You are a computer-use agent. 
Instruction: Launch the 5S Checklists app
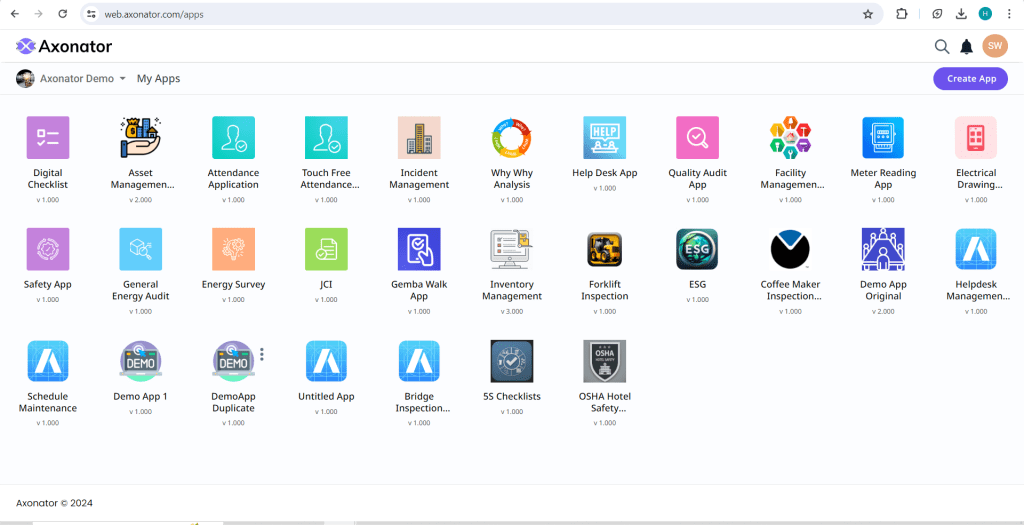pos(512,362)
